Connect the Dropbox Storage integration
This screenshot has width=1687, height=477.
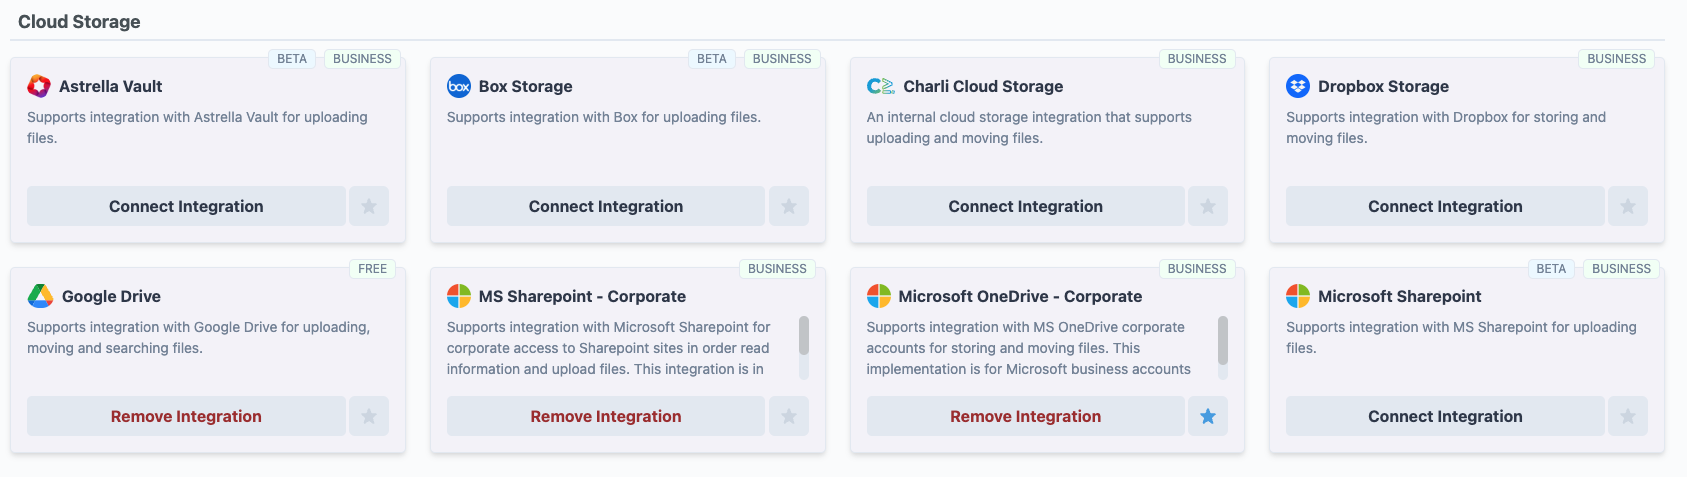pos(1445,206)
